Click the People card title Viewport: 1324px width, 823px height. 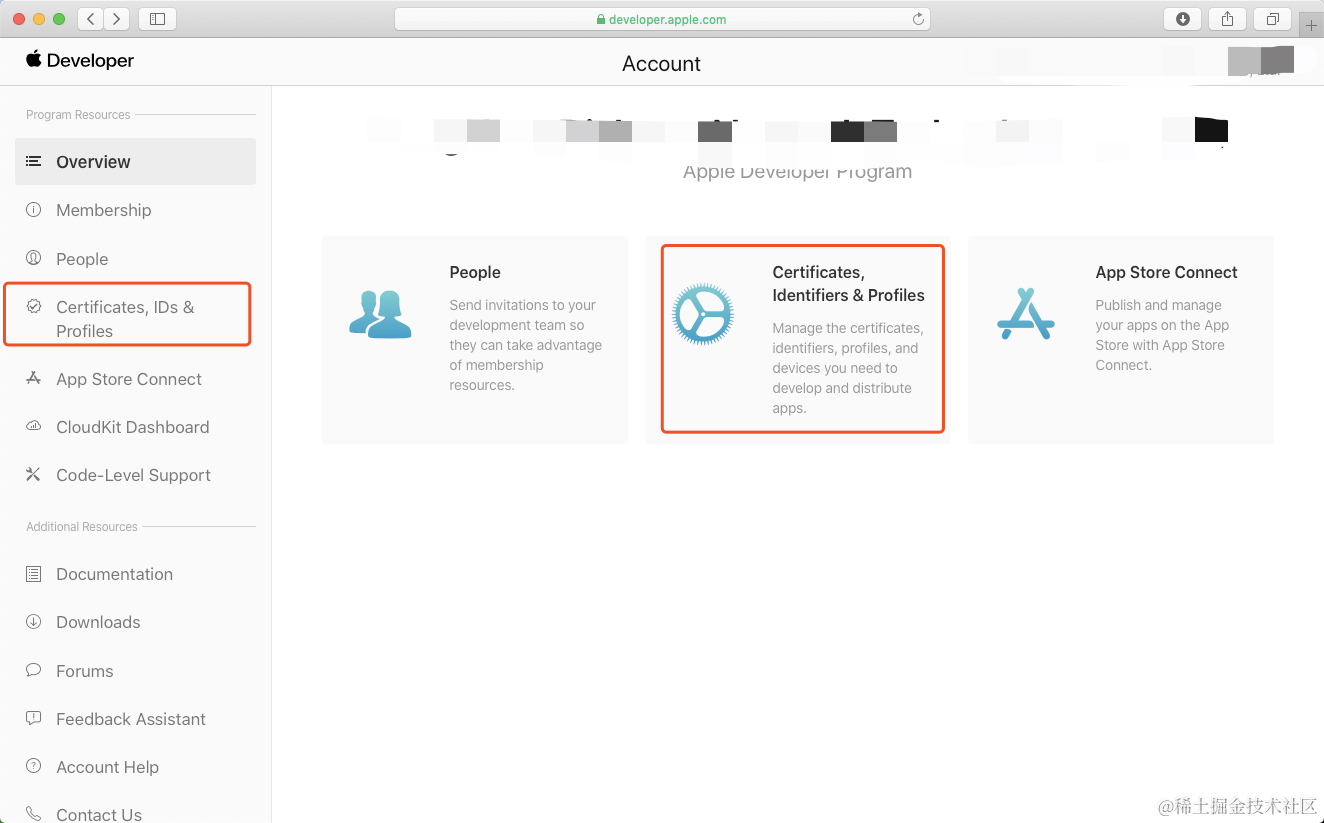pos(475,272)
